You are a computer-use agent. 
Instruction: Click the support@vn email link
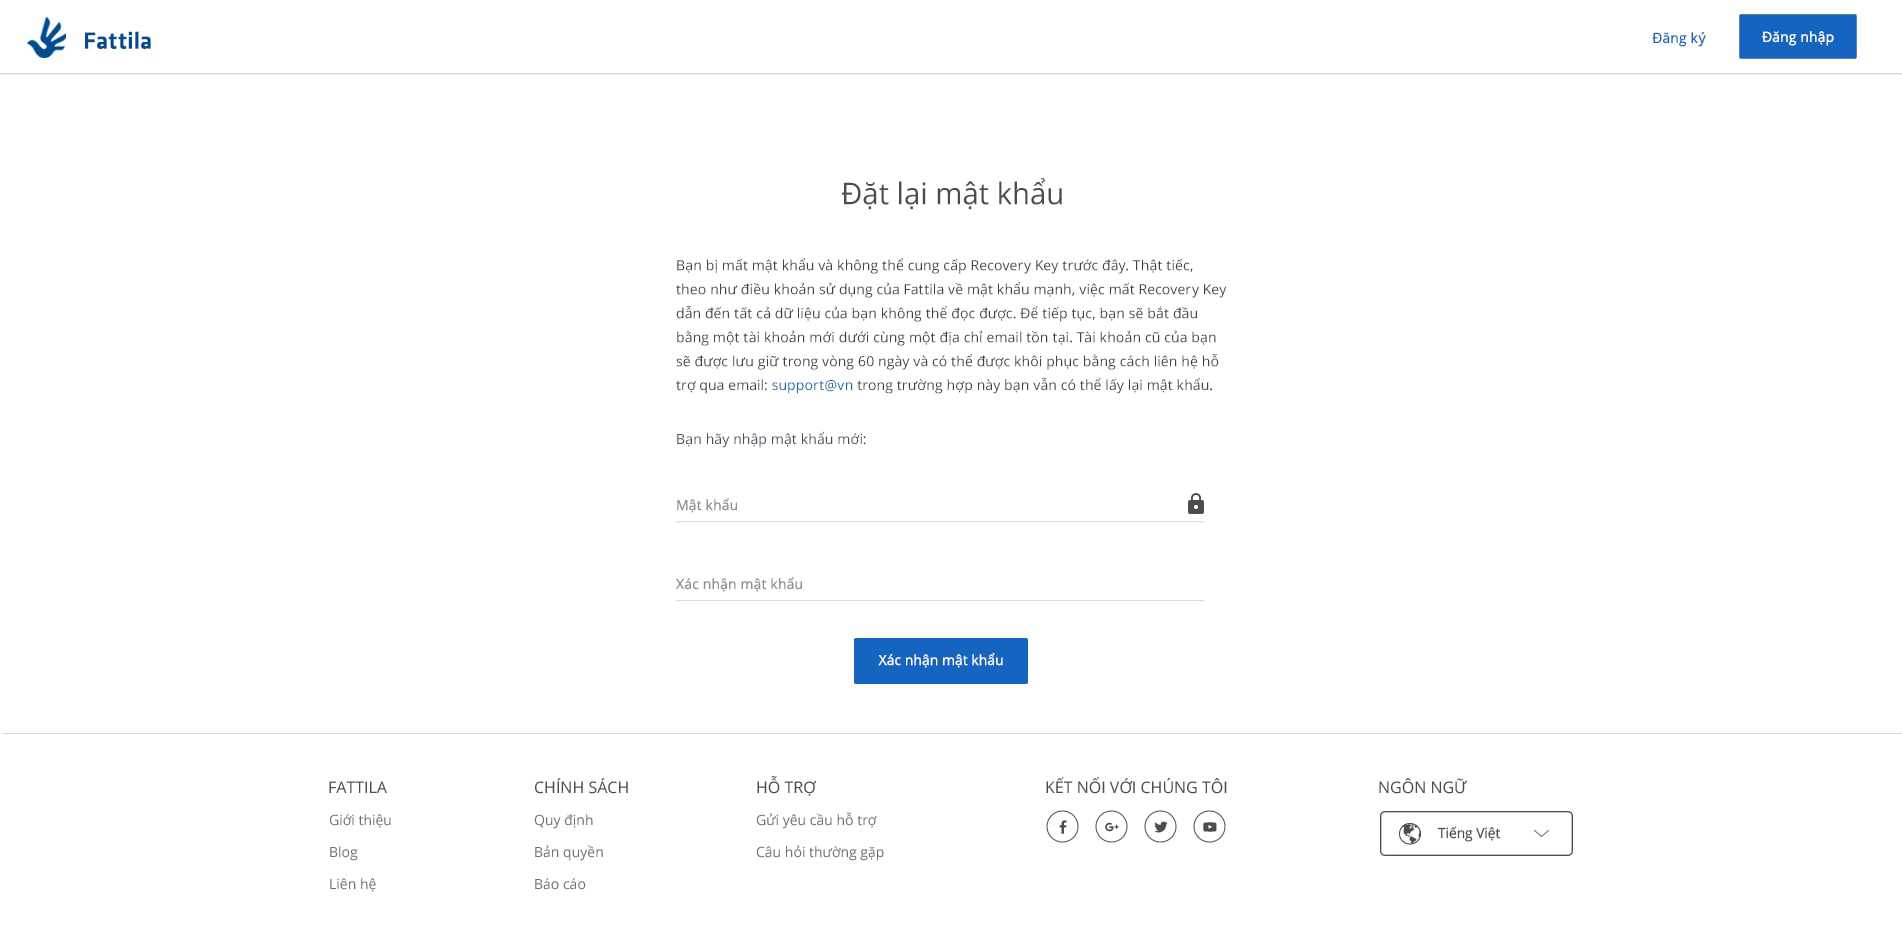(x=811, y=385)
